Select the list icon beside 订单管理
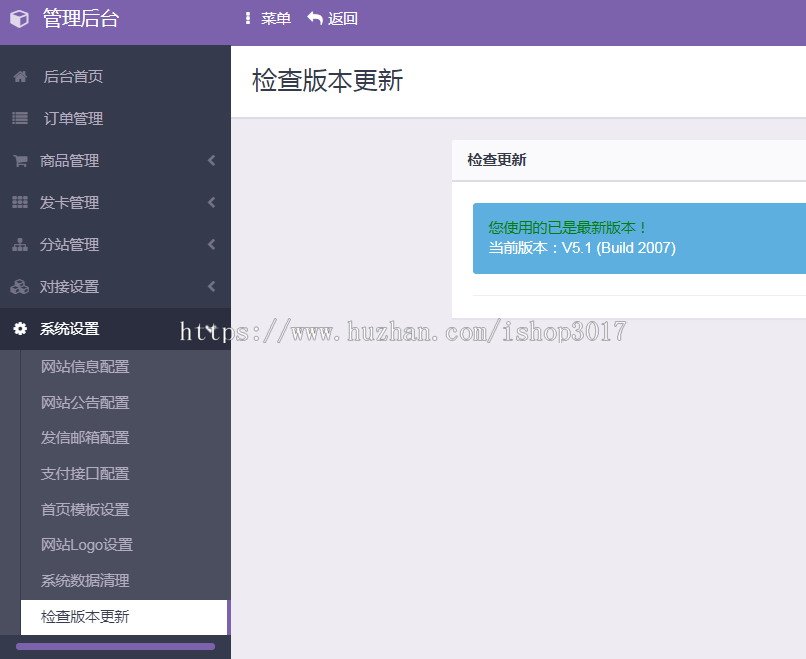Image resolution: width=806 pixels, height=659 pixels. tap(19, 118)
